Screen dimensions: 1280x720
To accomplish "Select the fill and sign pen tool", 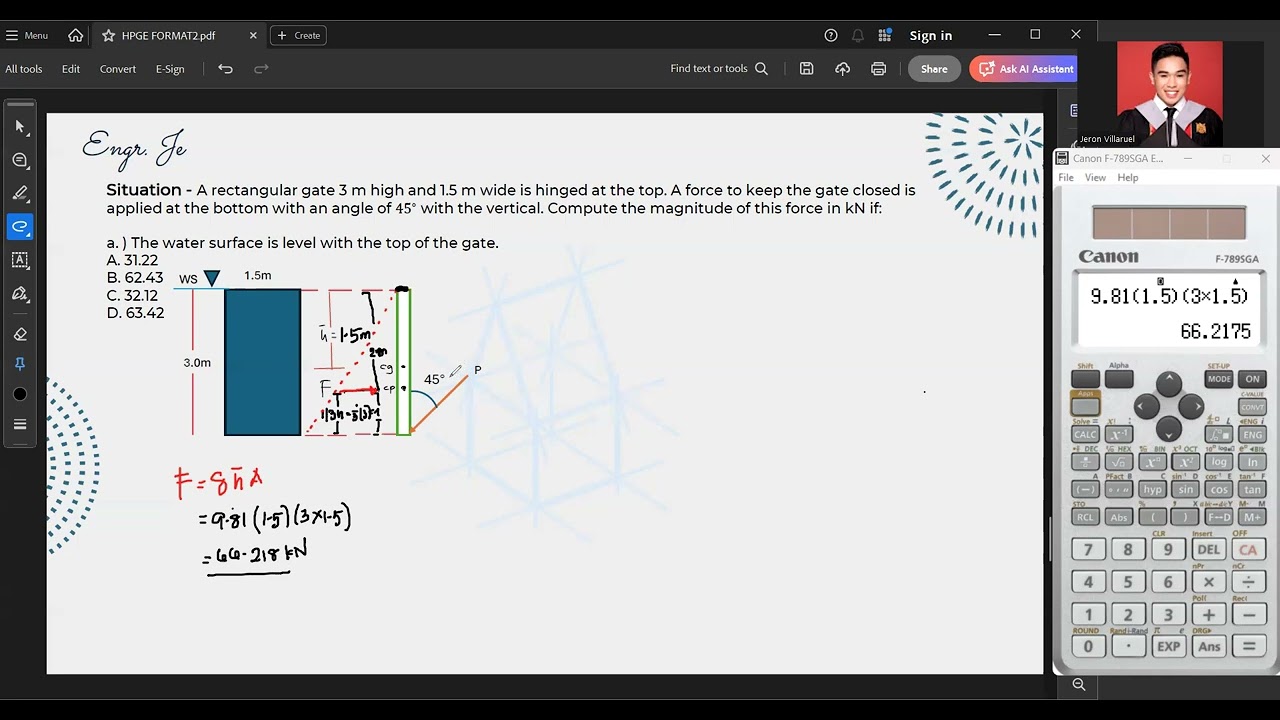I will click(x=20, y=294).
